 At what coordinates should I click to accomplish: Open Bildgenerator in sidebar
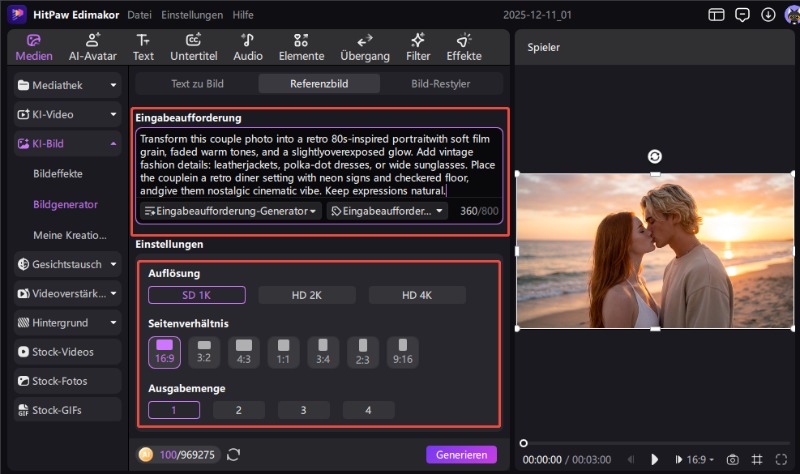pyautogui.click(x=65, y=204)
